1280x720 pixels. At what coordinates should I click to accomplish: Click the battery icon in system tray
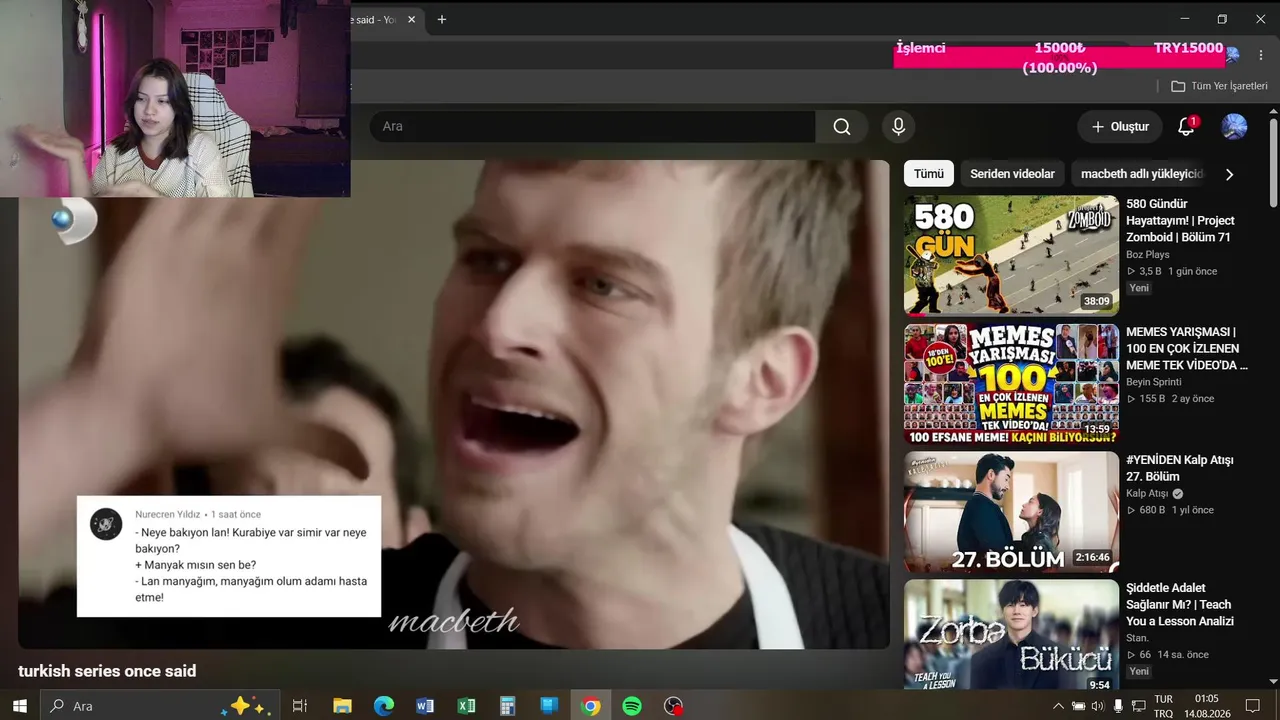[1078, 706]
